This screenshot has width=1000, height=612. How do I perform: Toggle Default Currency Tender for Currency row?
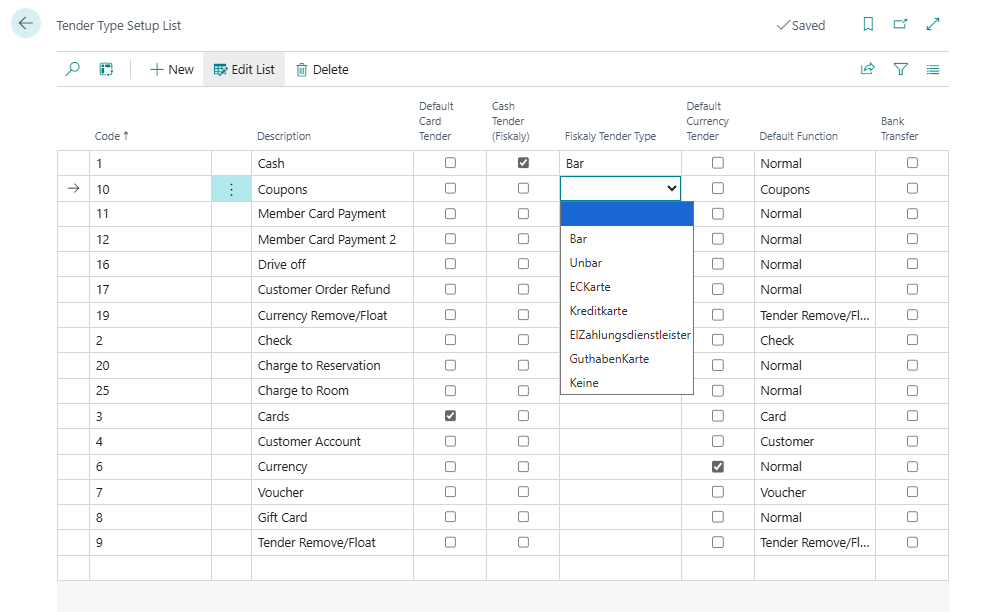pyautogui.click(x=717, y=466)
